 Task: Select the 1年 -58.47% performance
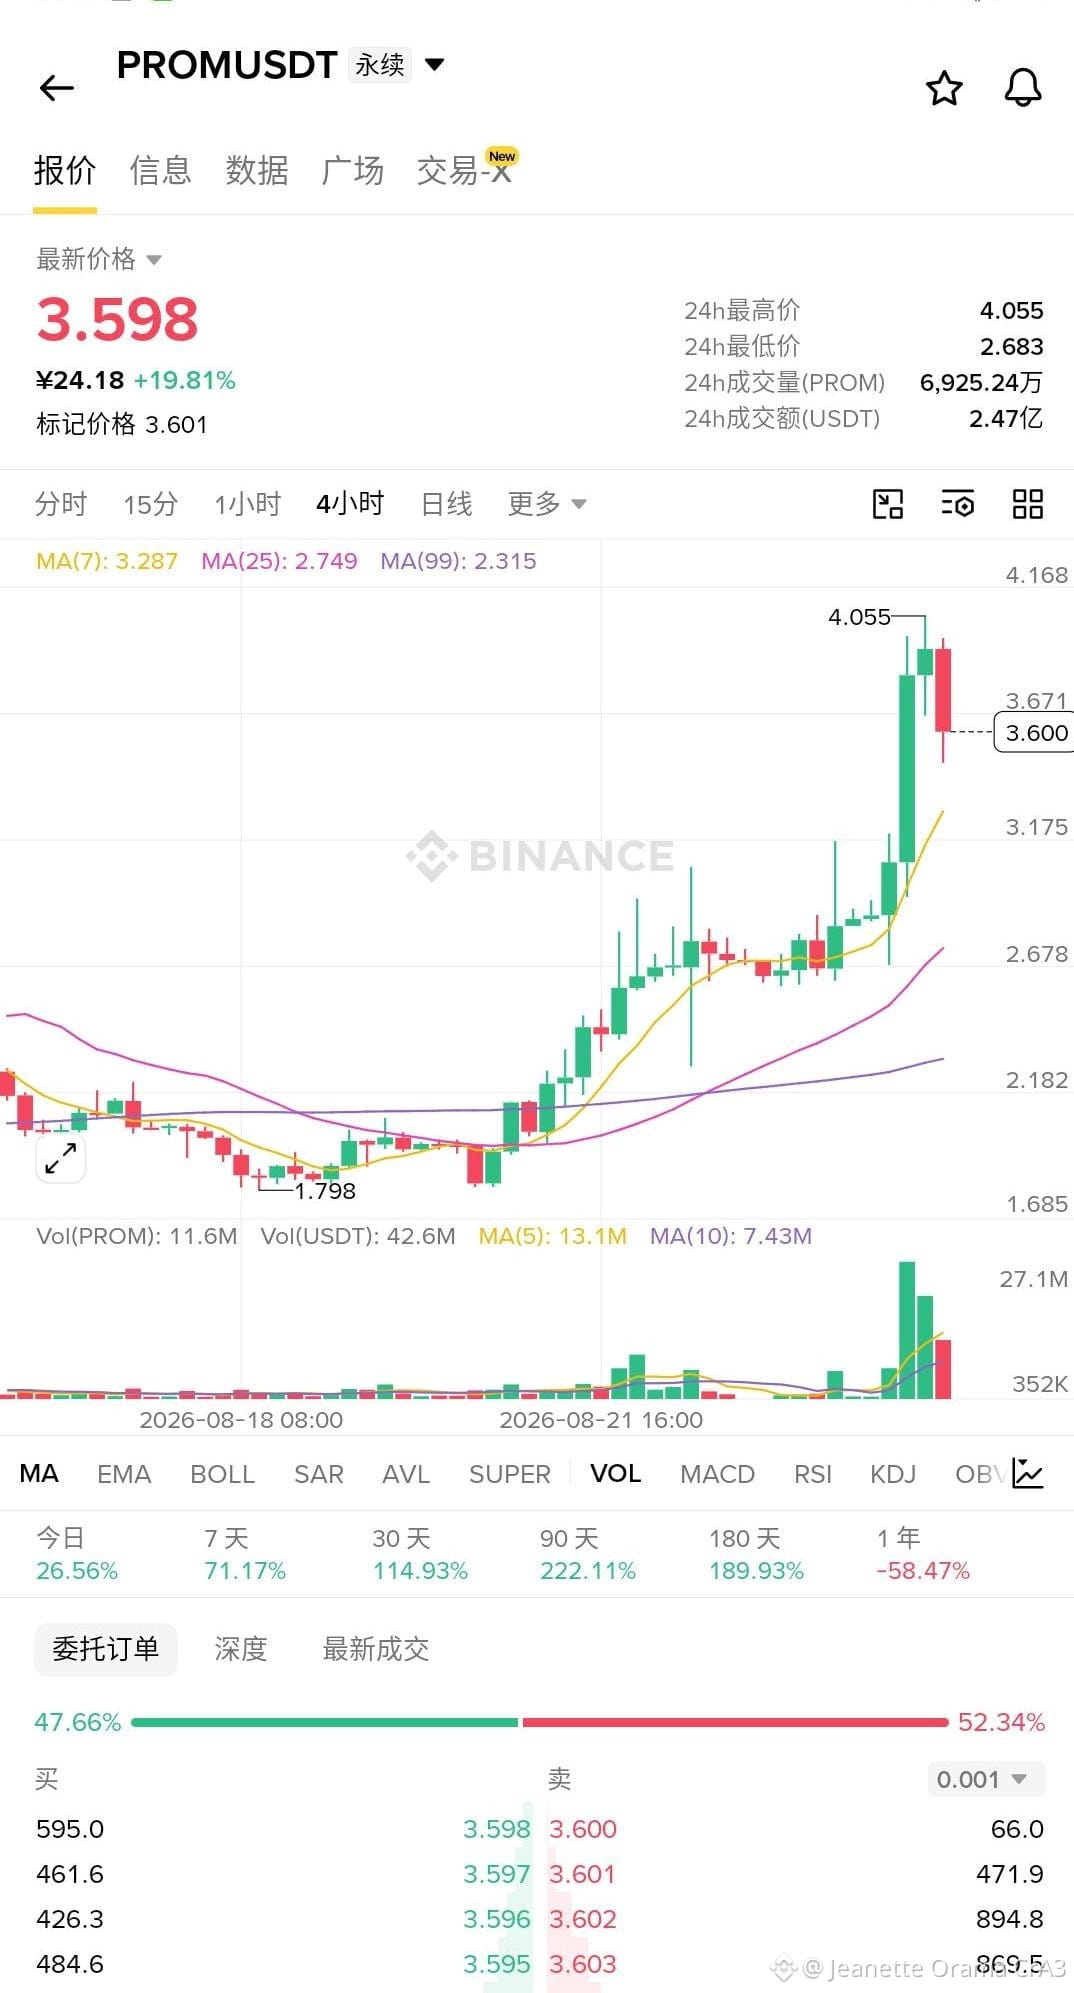pyautogui.click(x=923, y=1554)
